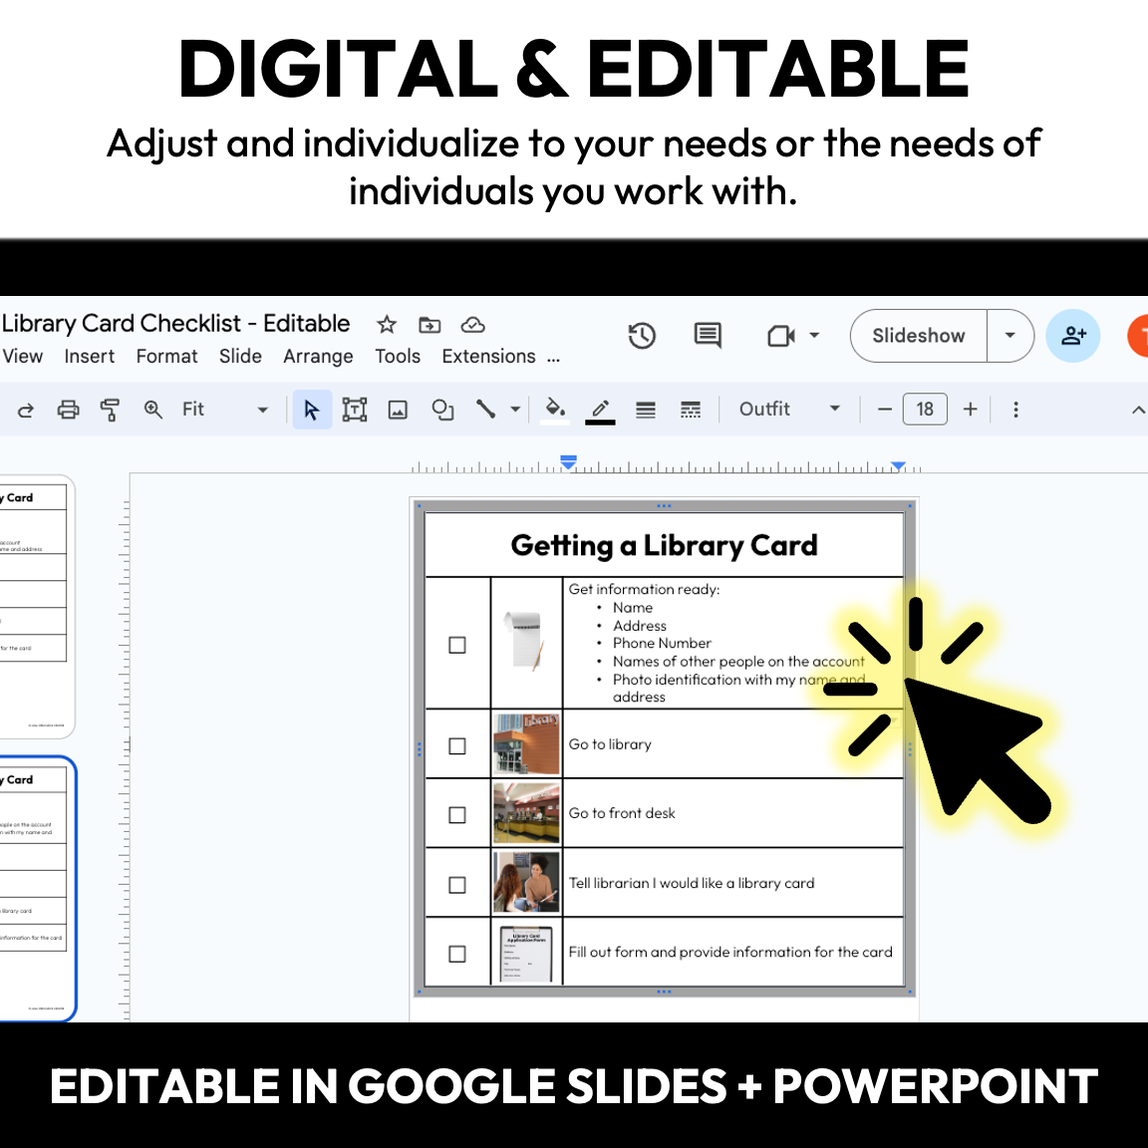This screenshot has height=1148, width=1148.
Task: Open the Insert image tool
Action: pyautogui.click(x=397, y=409)
